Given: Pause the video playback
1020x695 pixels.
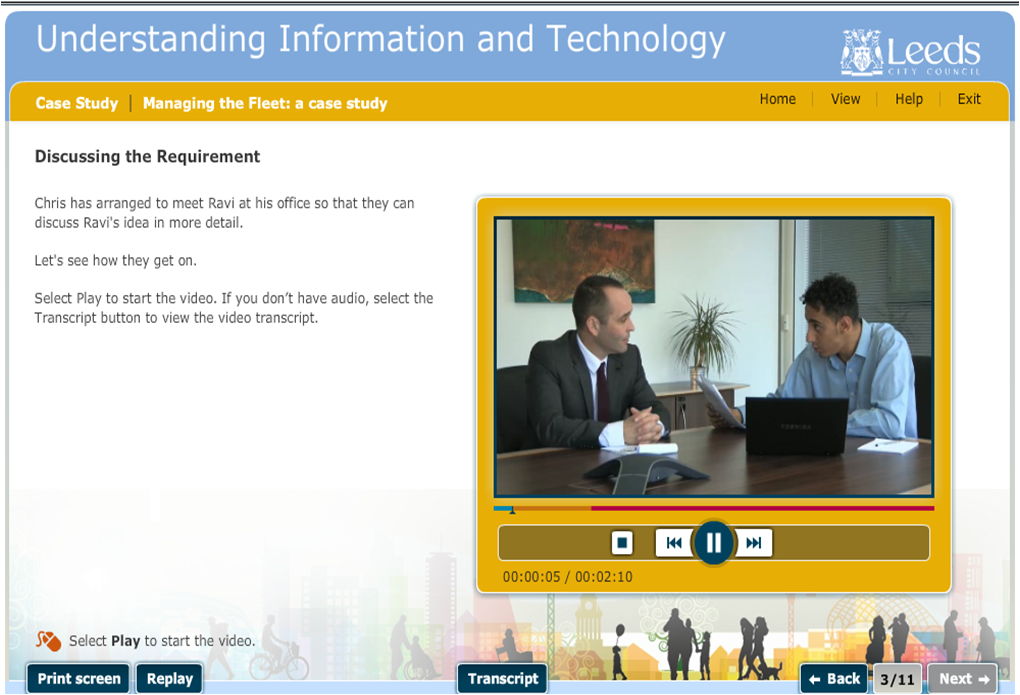Looking at the screenshot, I should click(x=712, y=543).
